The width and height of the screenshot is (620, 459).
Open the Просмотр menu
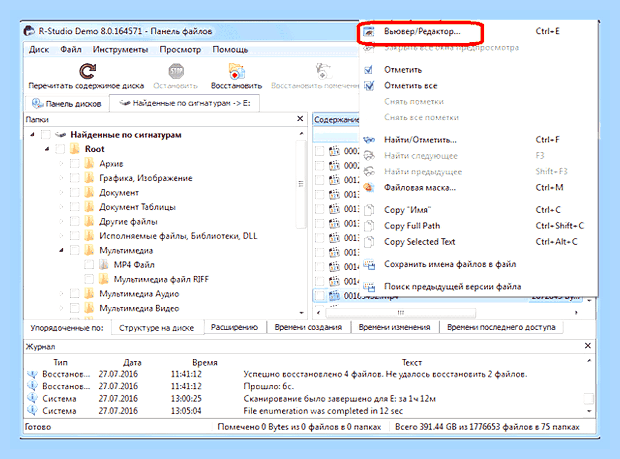(180, 50)
